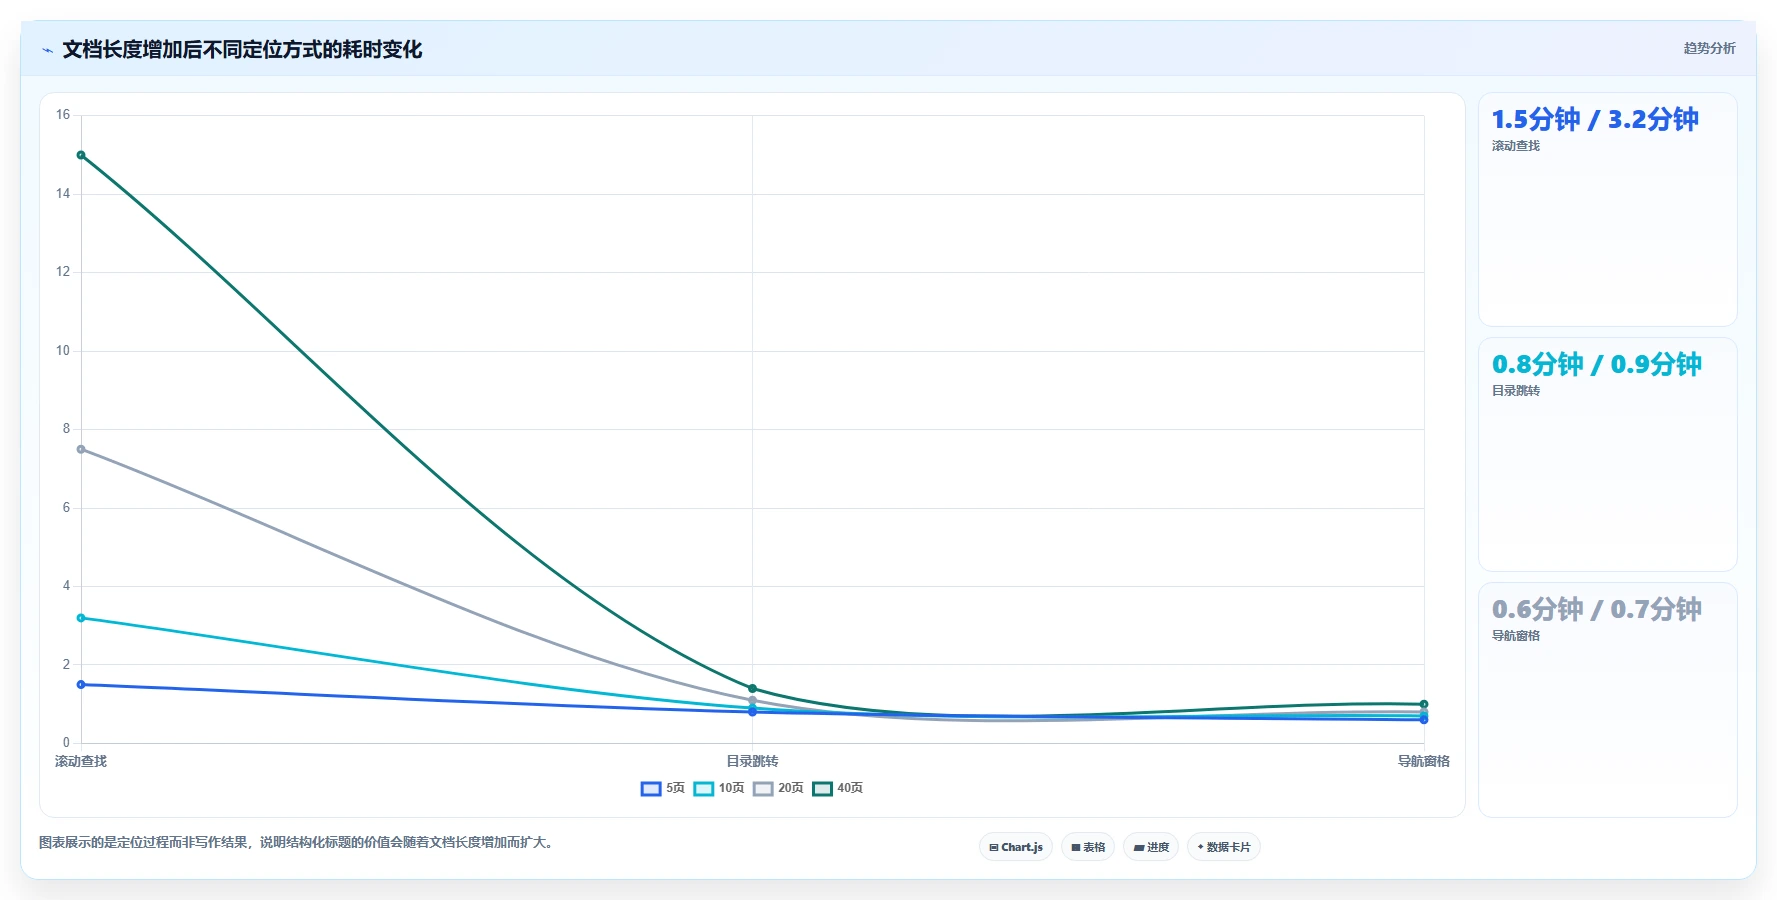1777x900 pixels.
Task: Toggle the 20页 legend series
Action: coord(778,788)
